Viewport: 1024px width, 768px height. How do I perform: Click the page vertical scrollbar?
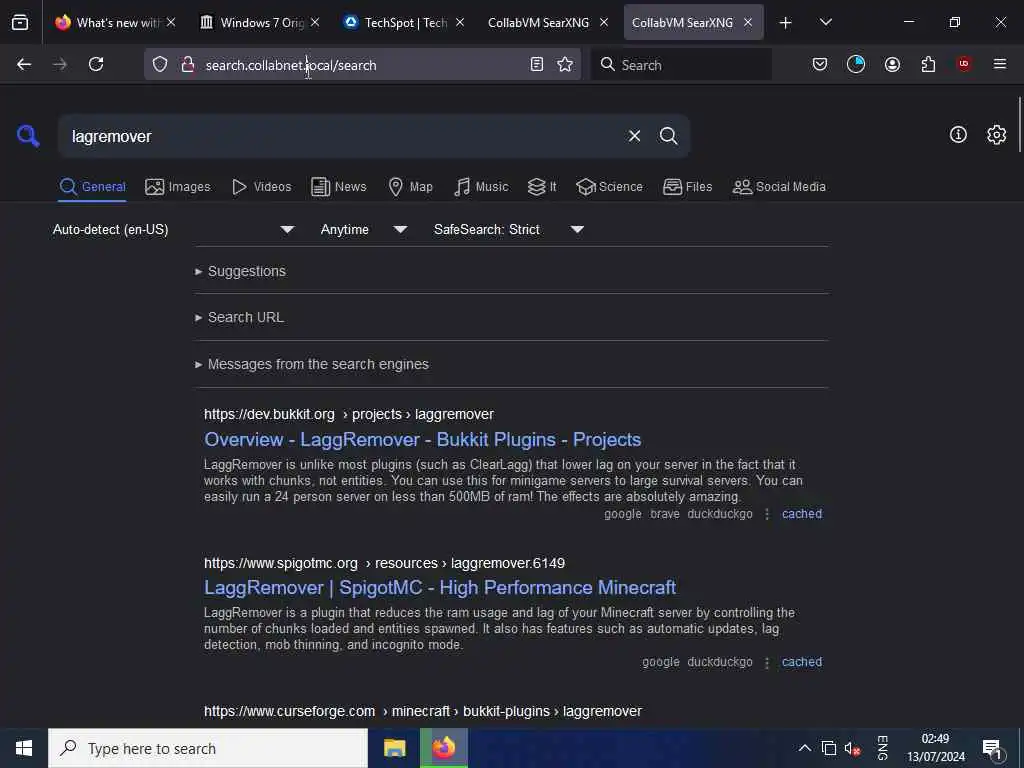(x=1019, y=124)
